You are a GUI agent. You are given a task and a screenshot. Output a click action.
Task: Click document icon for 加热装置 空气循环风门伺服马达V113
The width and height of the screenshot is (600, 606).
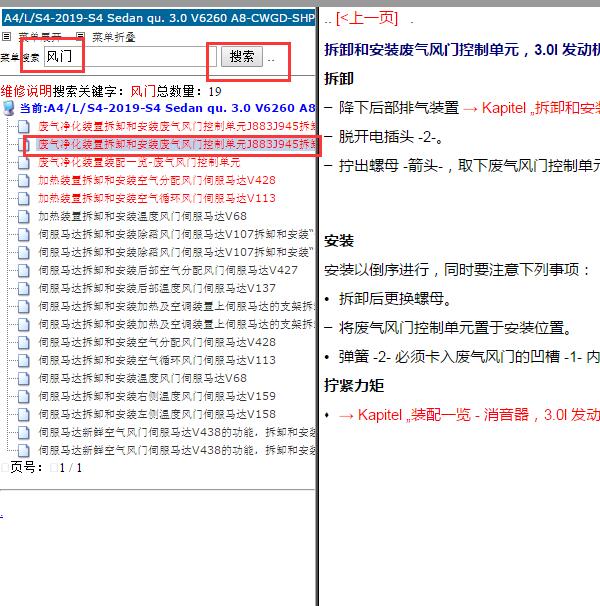(24, 198)
